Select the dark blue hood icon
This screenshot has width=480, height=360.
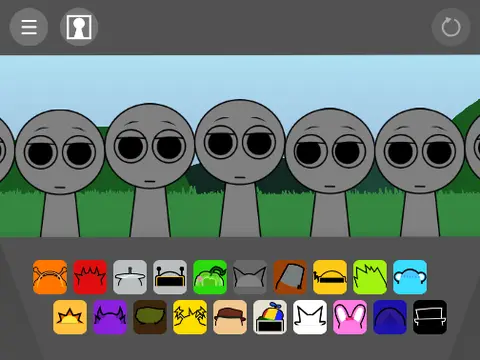390,317
